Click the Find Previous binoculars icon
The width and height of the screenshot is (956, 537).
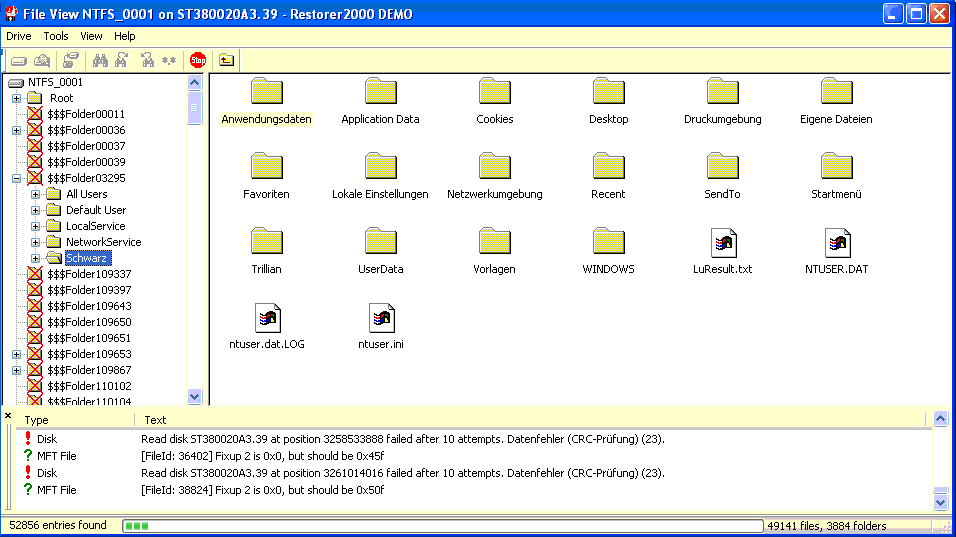click(147, 60)
